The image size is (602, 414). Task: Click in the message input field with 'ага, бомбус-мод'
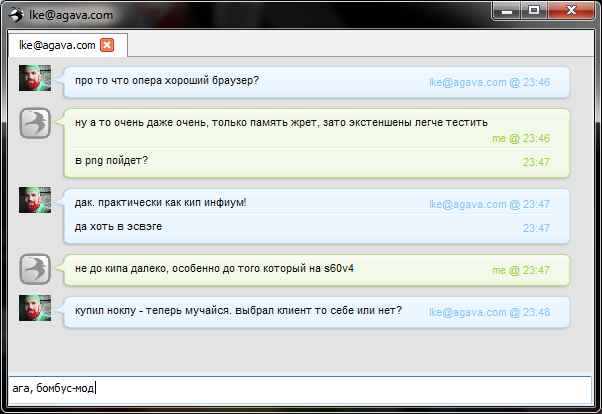[300, 388]
